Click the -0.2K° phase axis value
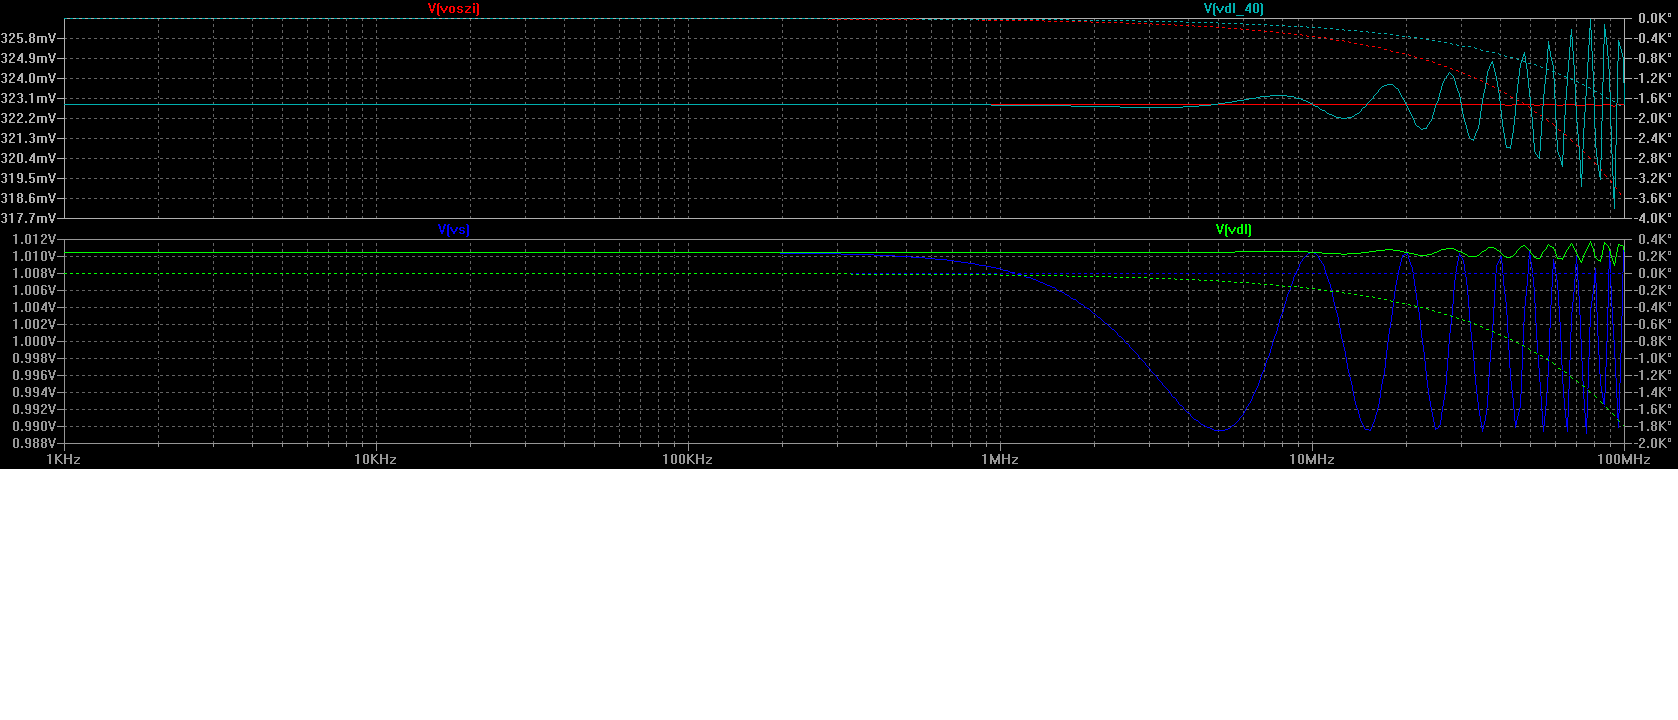 (x=1654, y=290)
